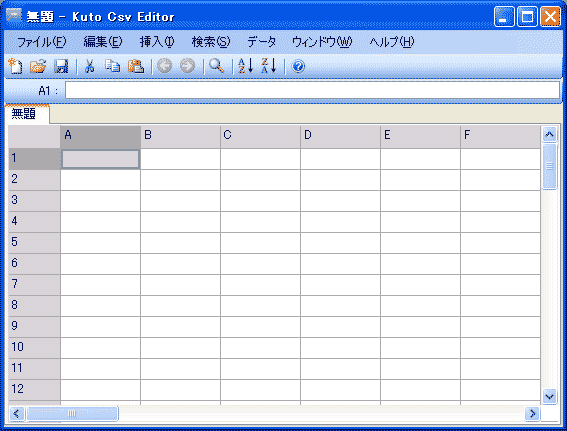Open search with the magnifier icon
Screen dimensions: 567x431
(217, 66)
